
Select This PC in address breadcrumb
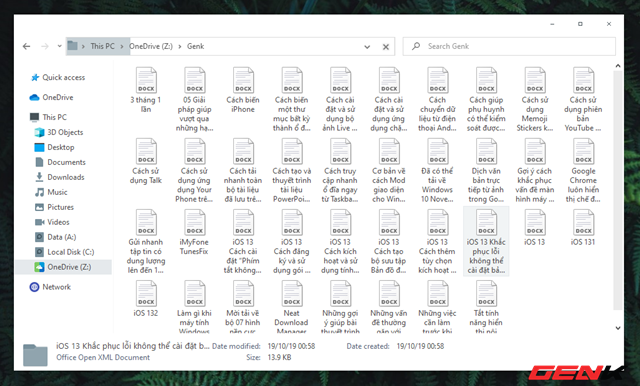click(102, 46)
